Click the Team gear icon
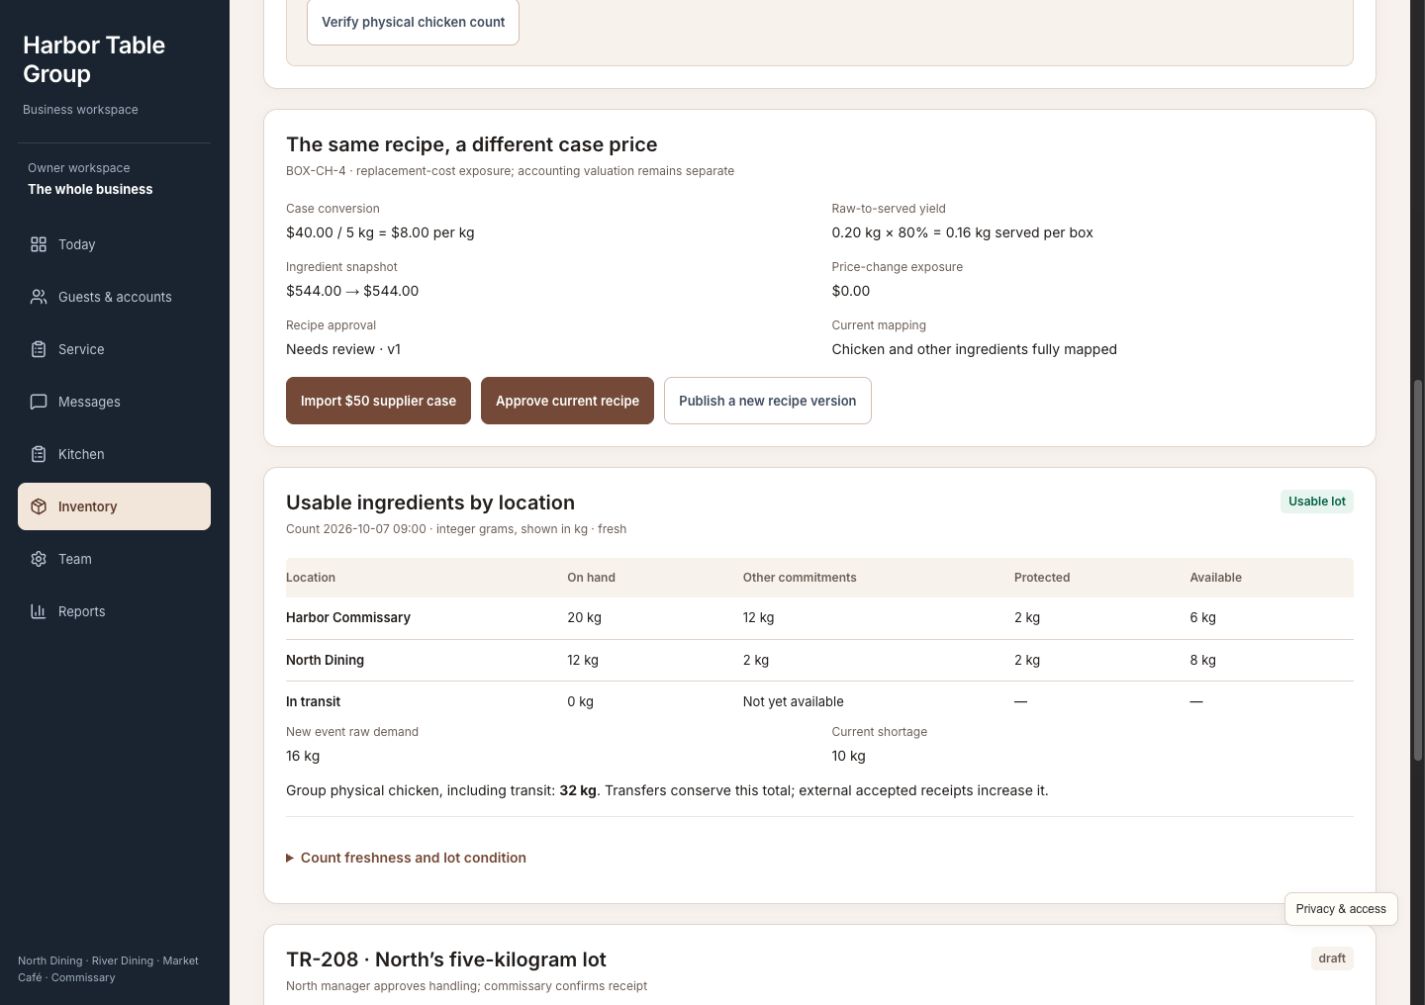The height and width of the screenshot is (1005, 1425). tap(38, 559)
